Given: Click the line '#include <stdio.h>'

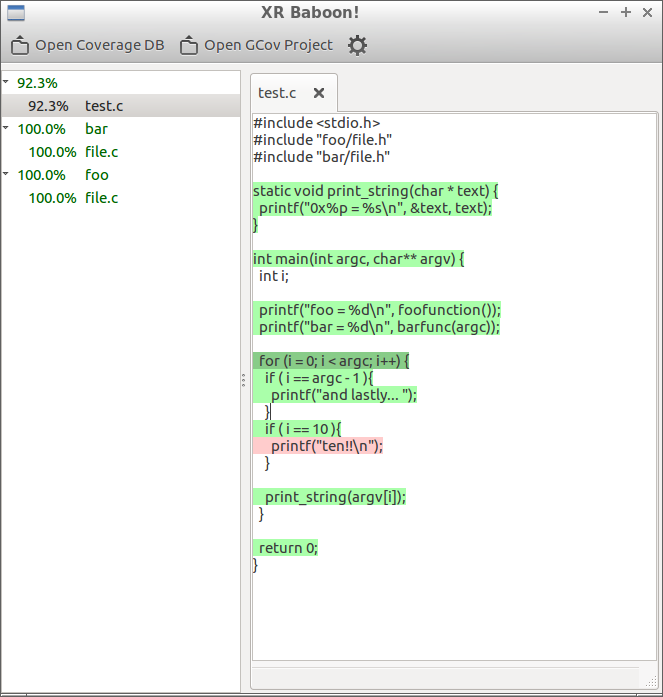Looking at the screenshot, I should coord(316,123).
